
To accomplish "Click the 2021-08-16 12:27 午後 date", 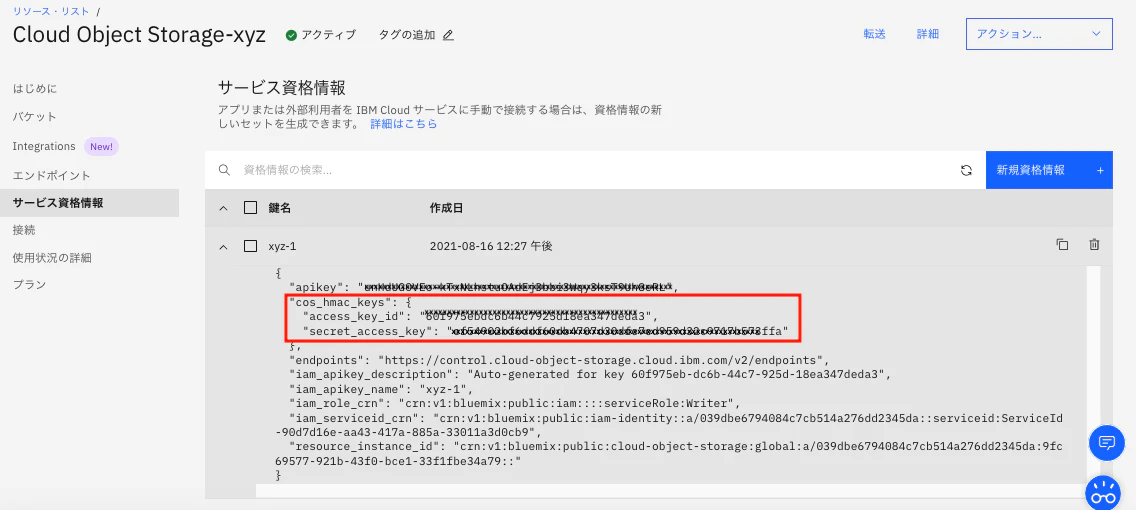I will pos(491,246).
